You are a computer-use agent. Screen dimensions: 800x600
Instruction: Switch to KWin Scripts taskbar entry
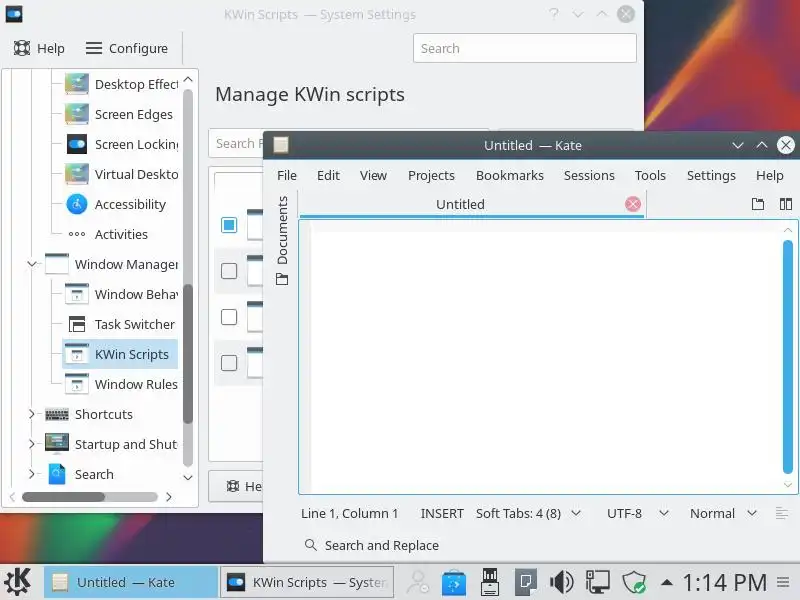pyautogui.click(x=307, y=582)
